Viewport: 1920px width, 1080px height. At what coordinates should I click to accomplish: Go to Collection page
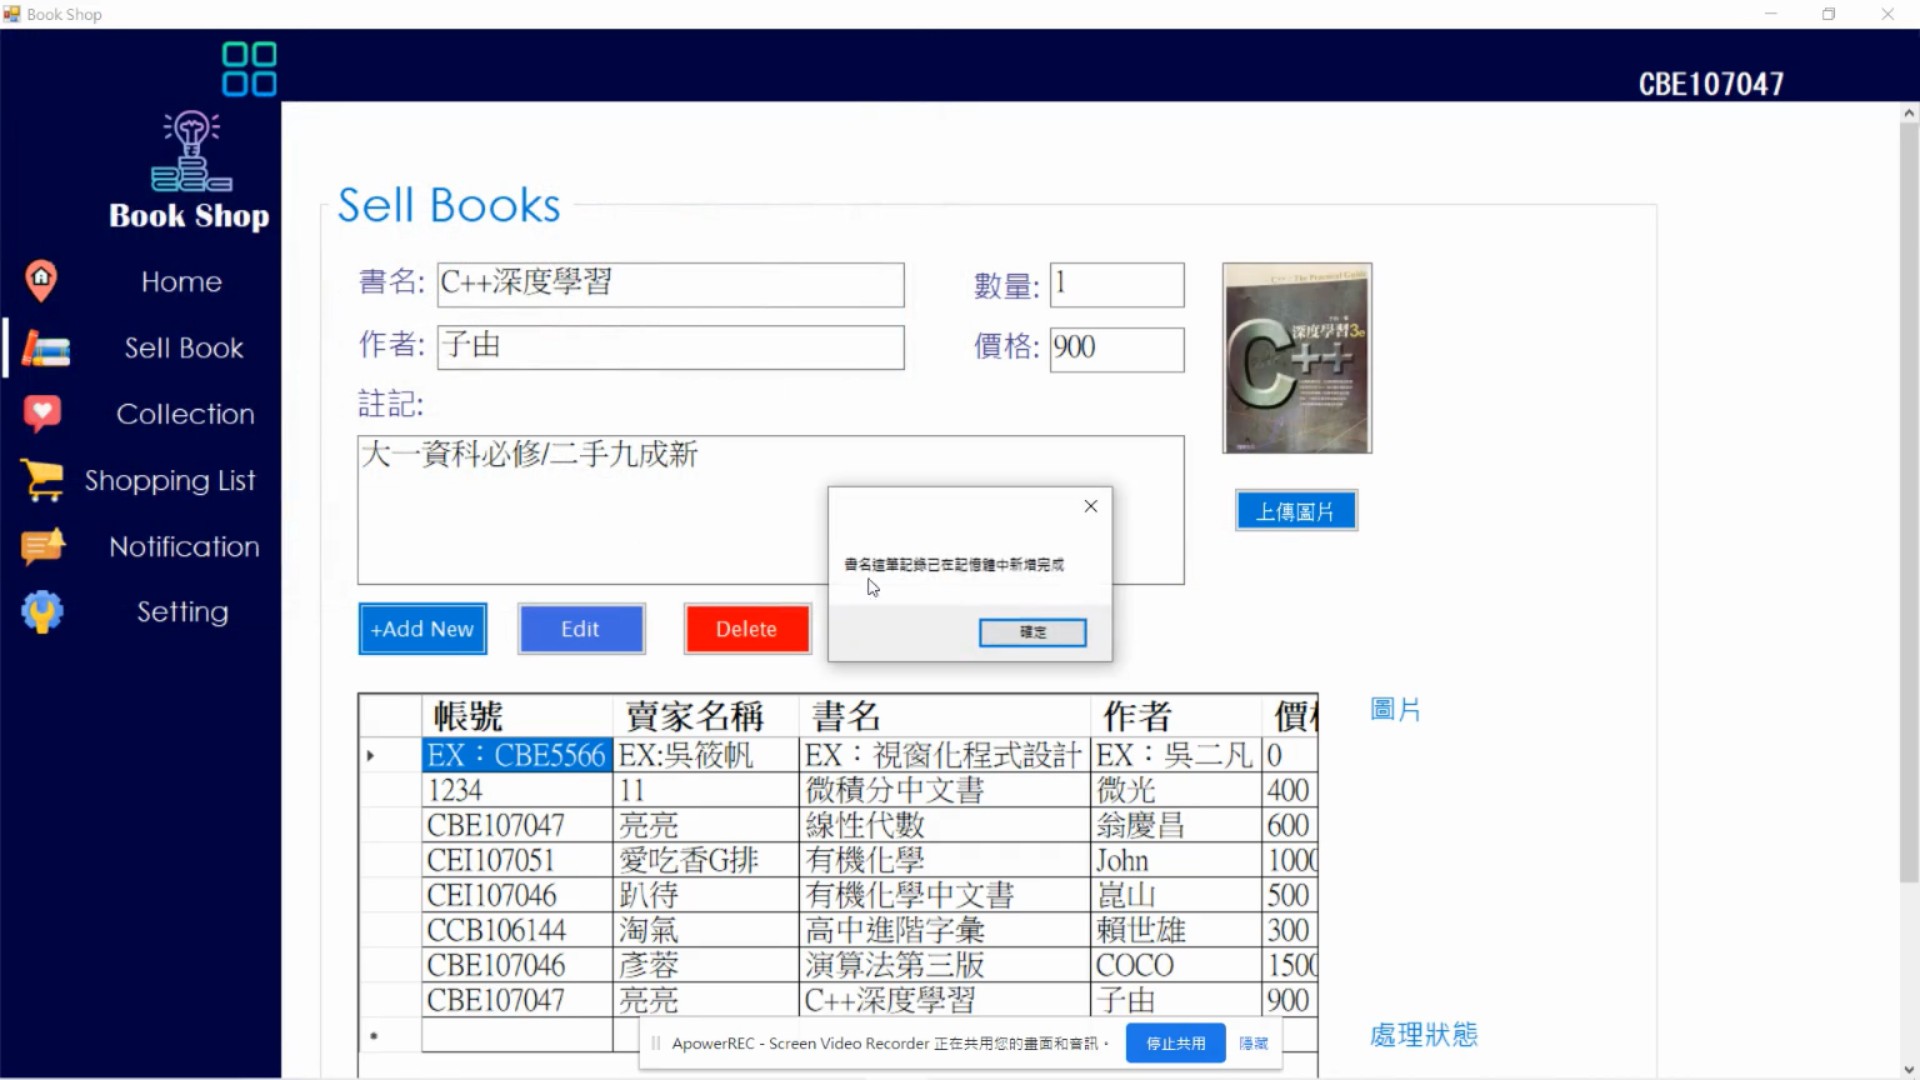click(185, 414)
